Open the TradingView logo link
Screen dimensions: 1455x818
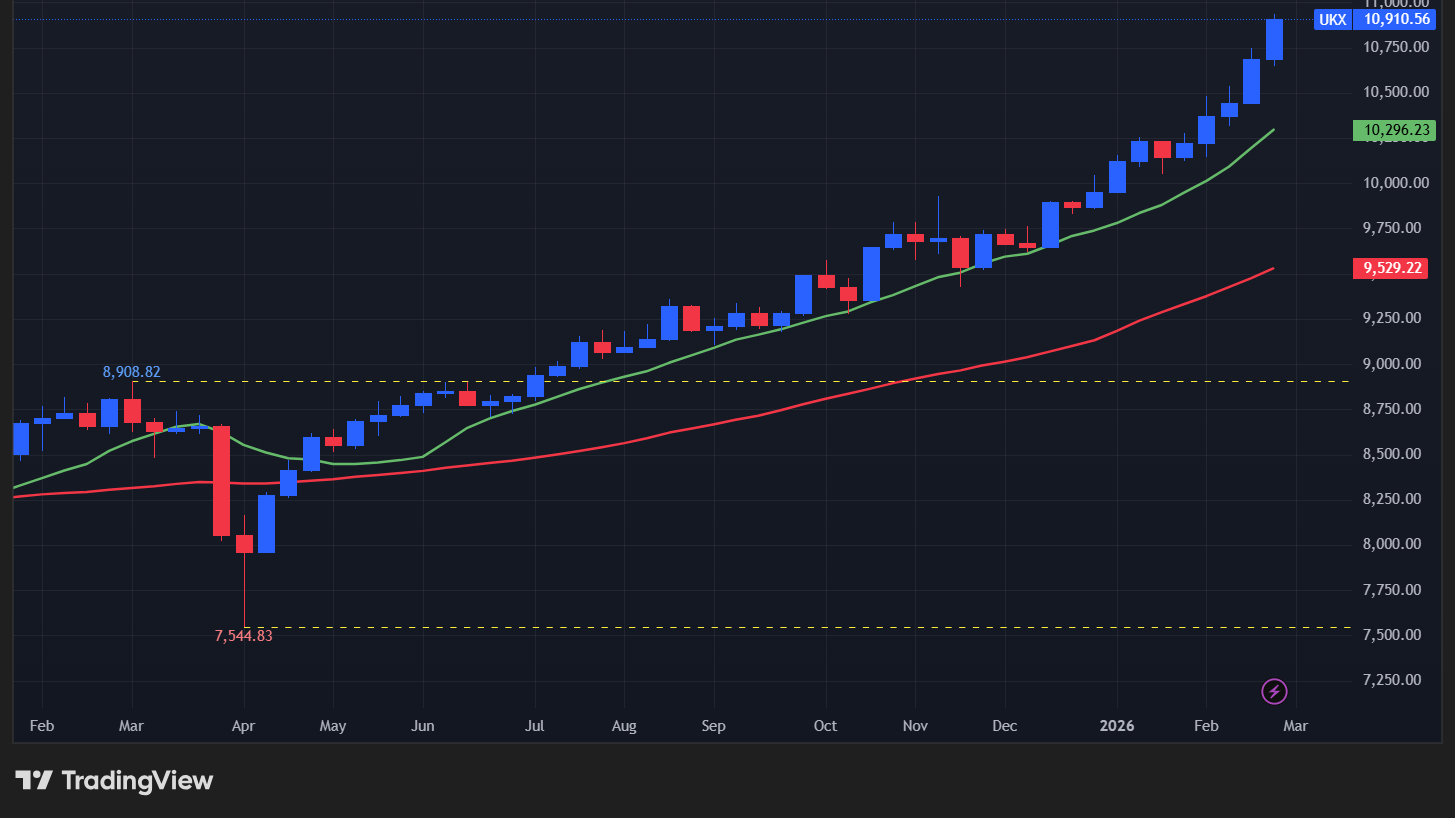pyautogui.click(x=113, y=781)
